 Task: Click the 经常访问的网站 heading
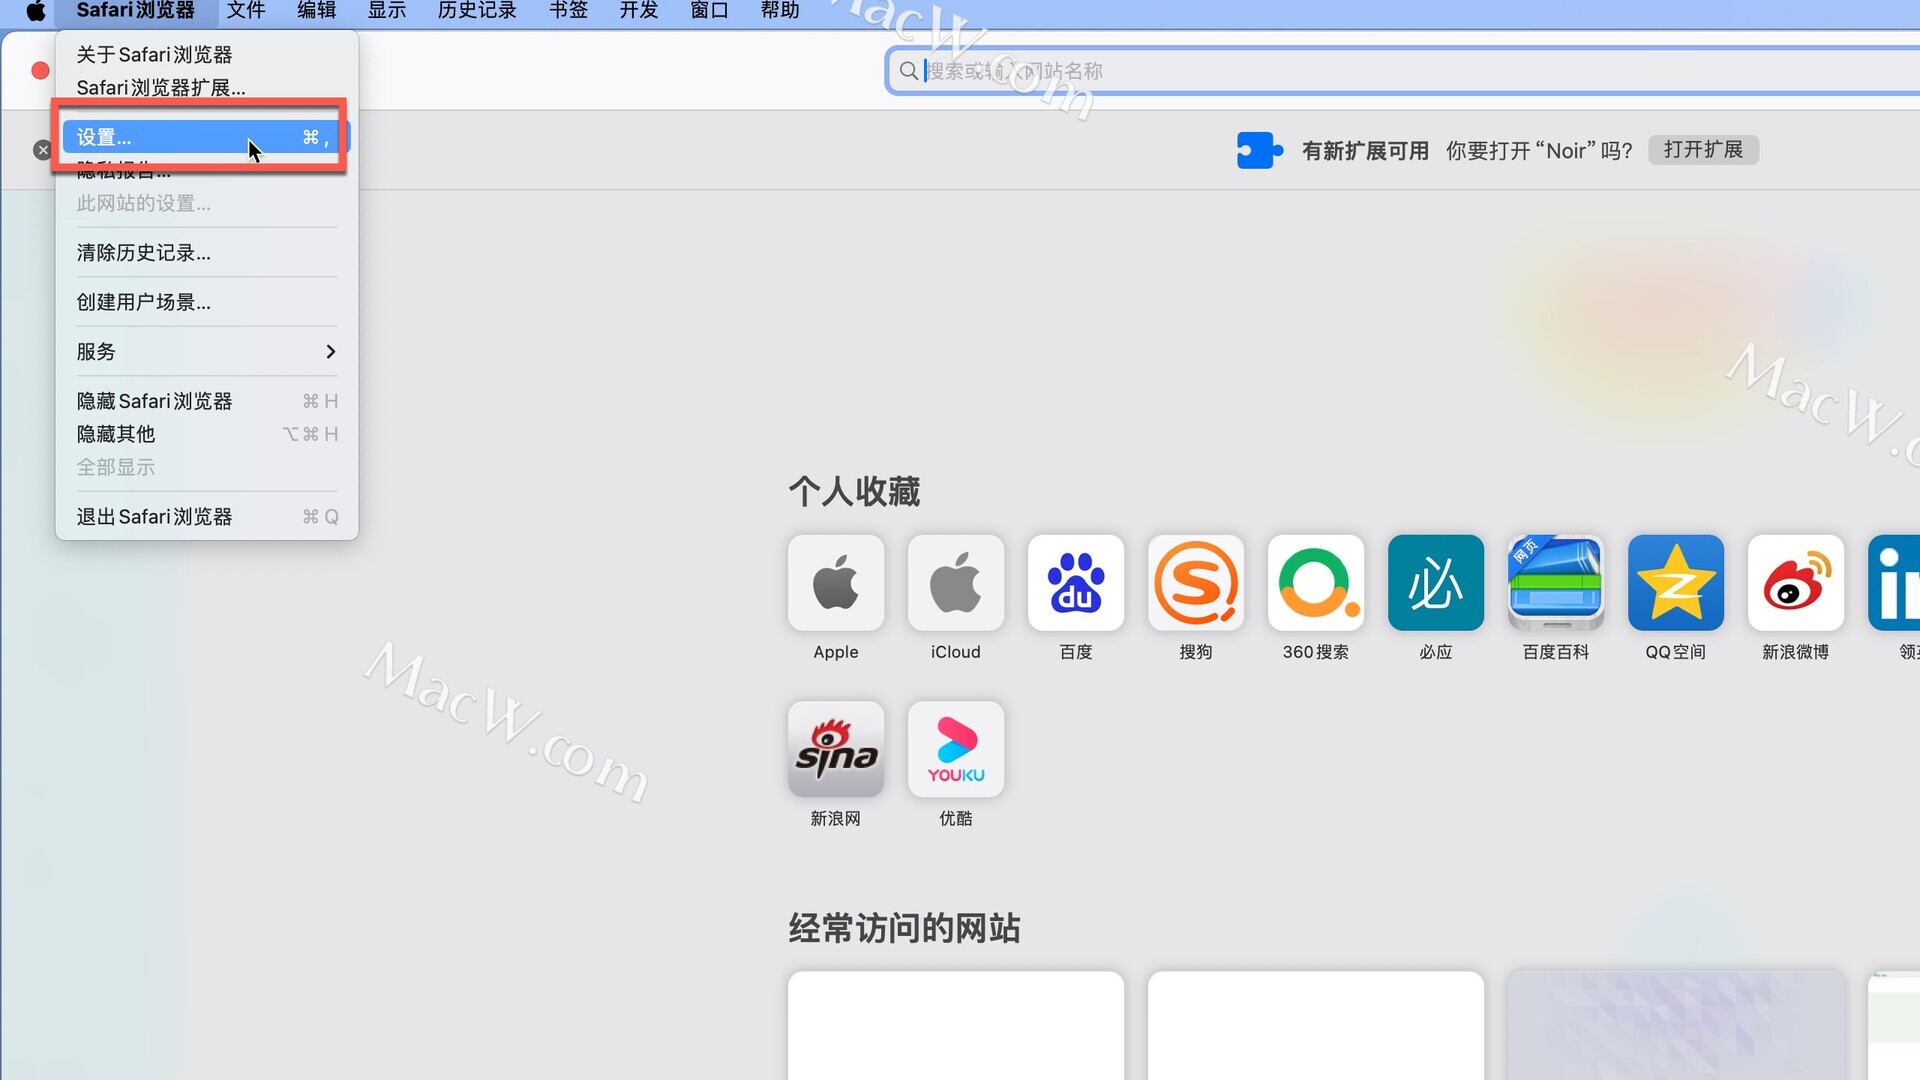904,929
